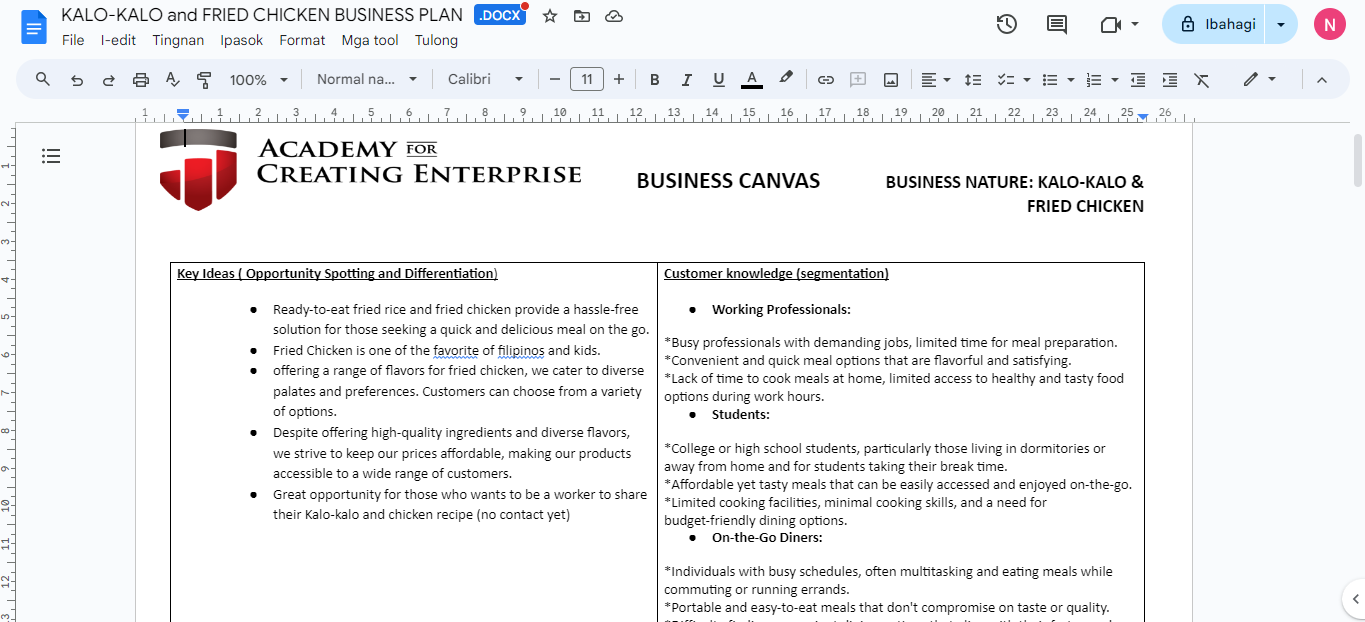1365x622 pixels.
Task: Increase the font size
Action: 619,79
